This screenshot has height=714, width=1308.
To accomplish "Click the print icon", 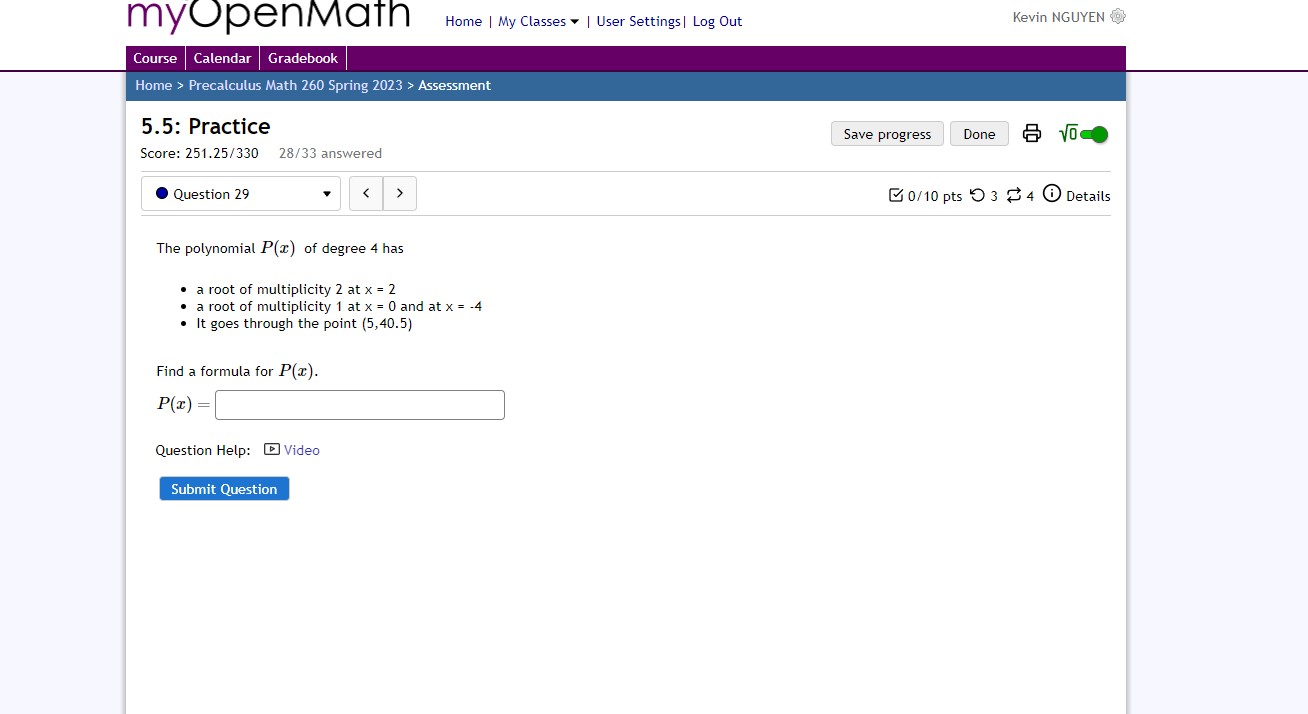I will [1031, 133].
